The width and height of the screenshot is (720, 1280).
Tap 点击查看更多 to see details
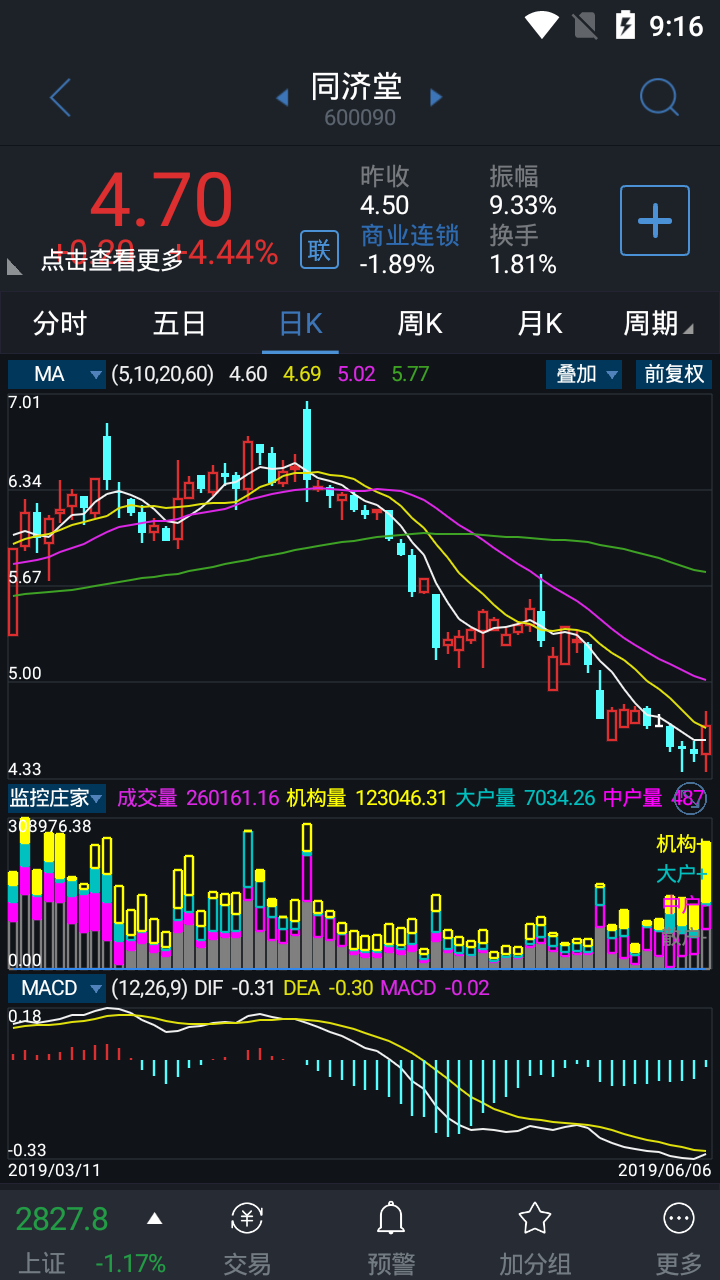point(112,260)
